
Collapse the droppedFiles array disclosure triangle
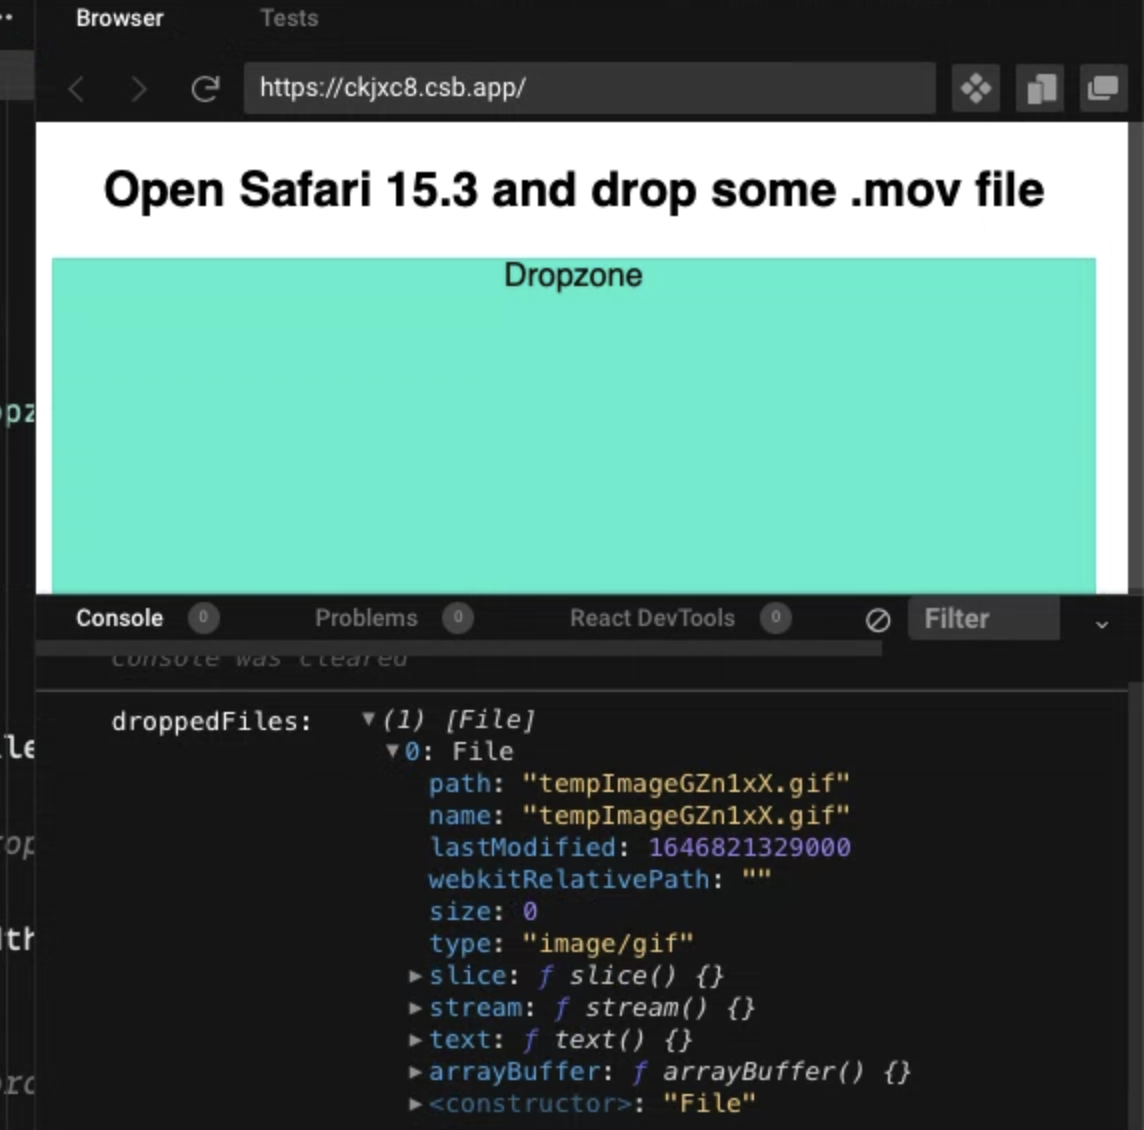(x=367, y=718)
